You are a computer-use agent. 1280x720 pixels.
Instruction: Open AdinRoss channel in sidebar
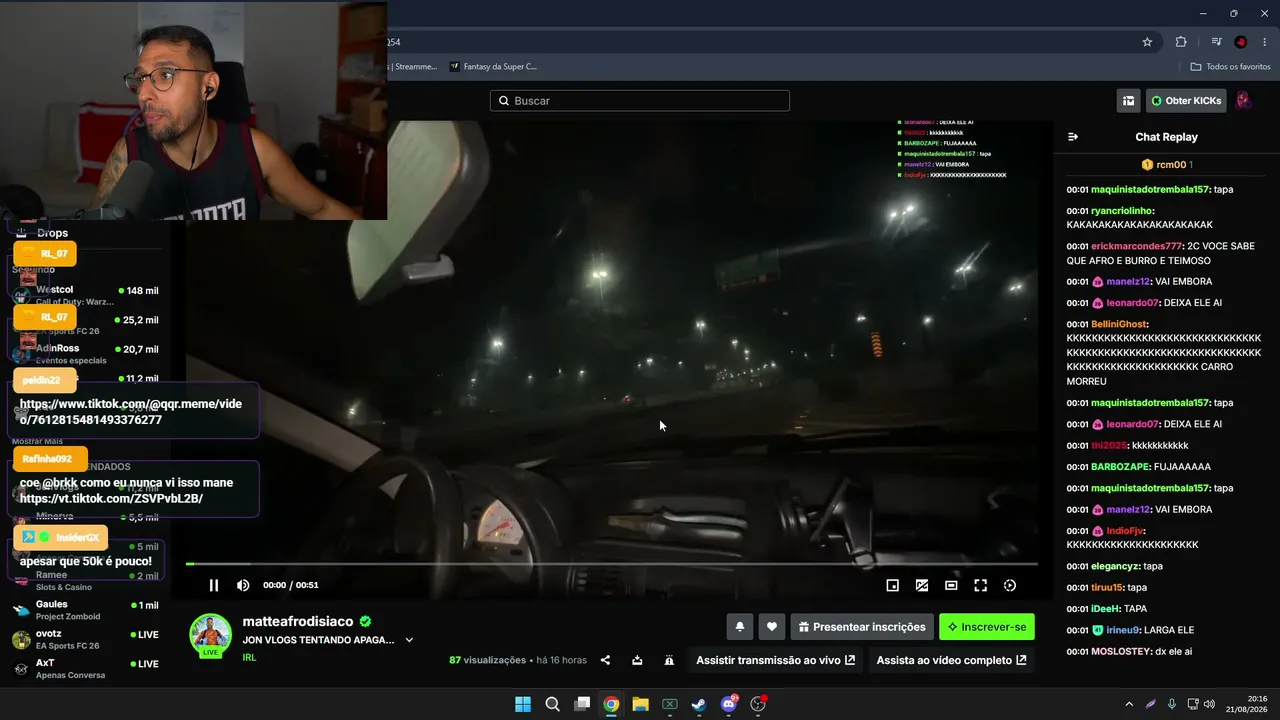(x=86, y=354)
